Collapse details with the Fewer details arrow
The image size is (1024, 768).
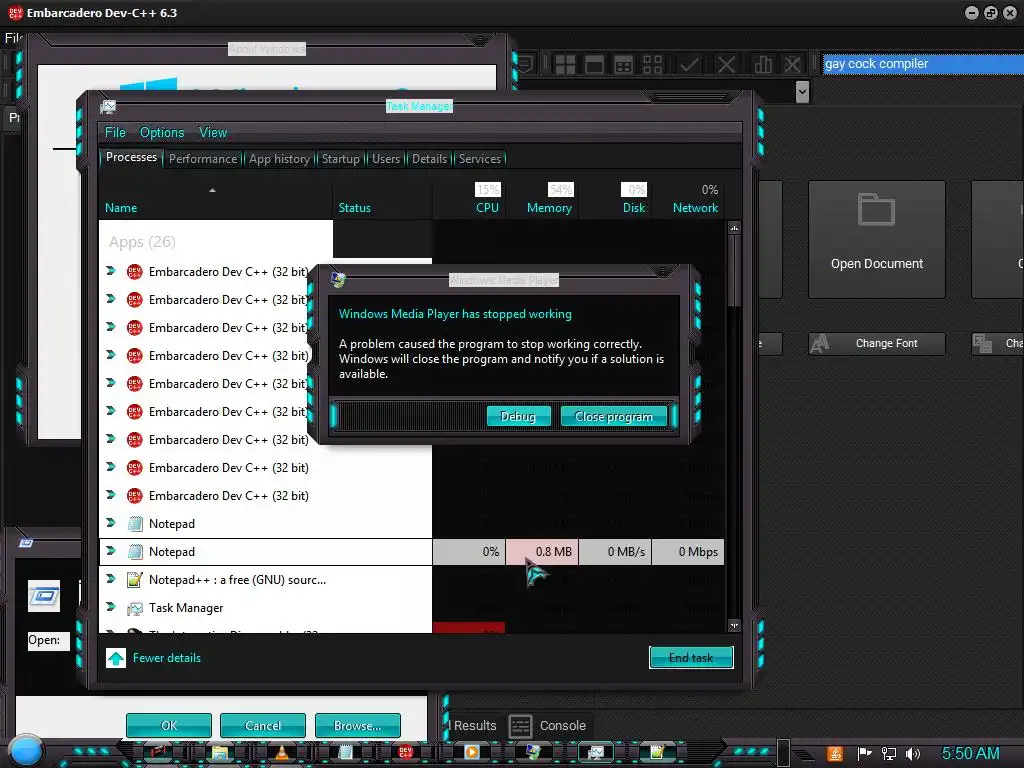pyautogui.click(x=116, y=658)
